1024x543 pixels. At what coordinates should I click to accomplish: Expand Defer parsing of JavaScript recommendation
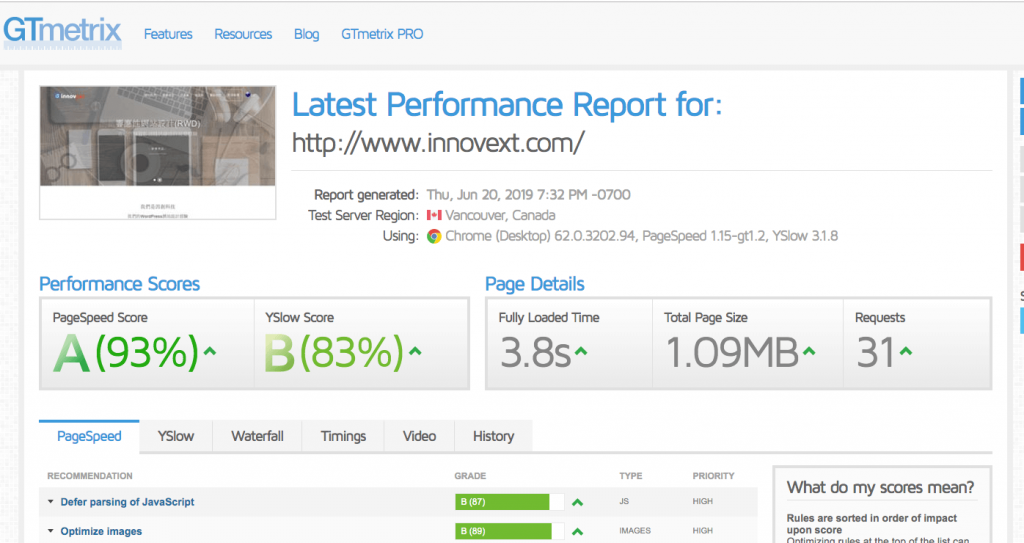pos(127,502)
